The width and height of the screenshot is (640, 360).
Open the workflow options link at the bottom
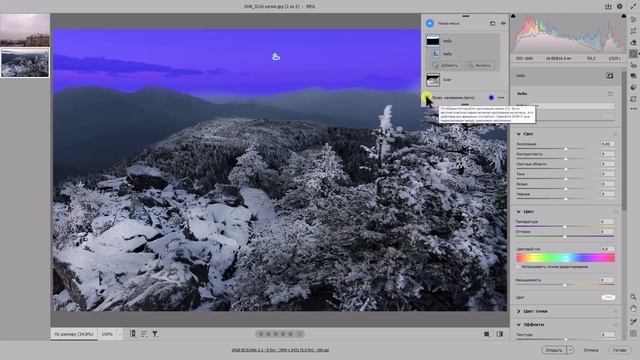(280, 350)
